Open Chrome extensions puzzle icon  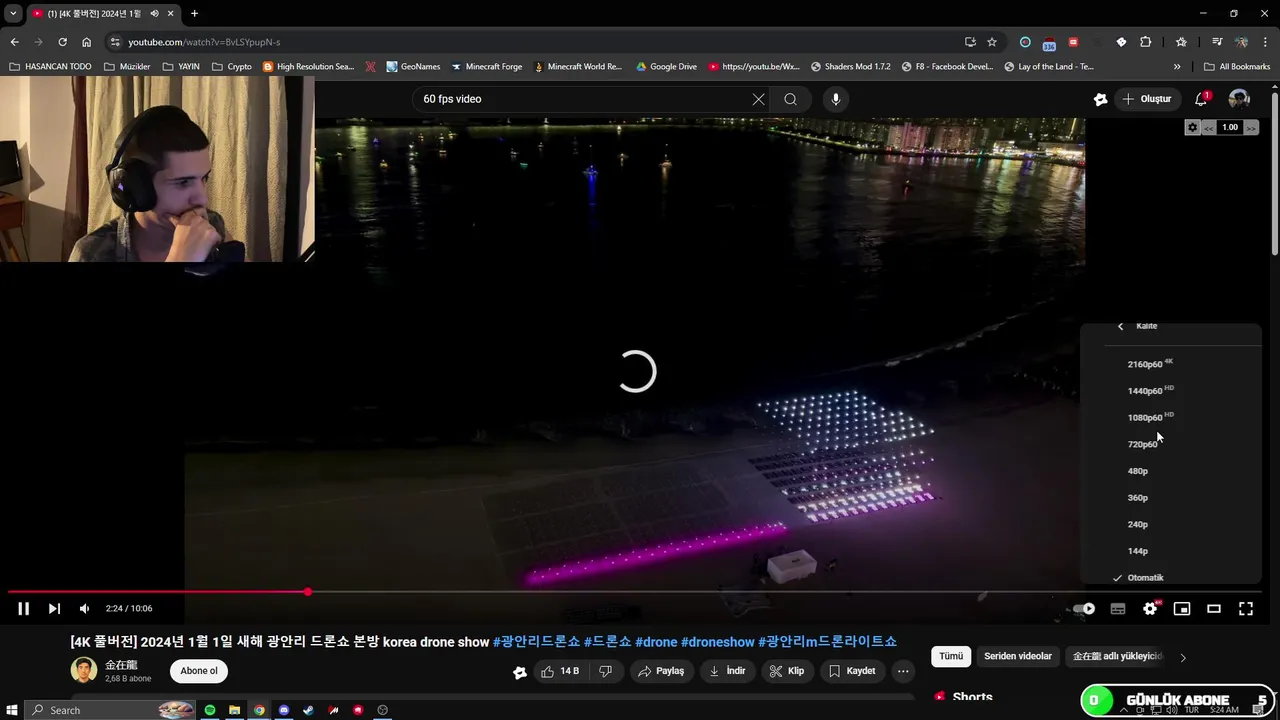1145,42
